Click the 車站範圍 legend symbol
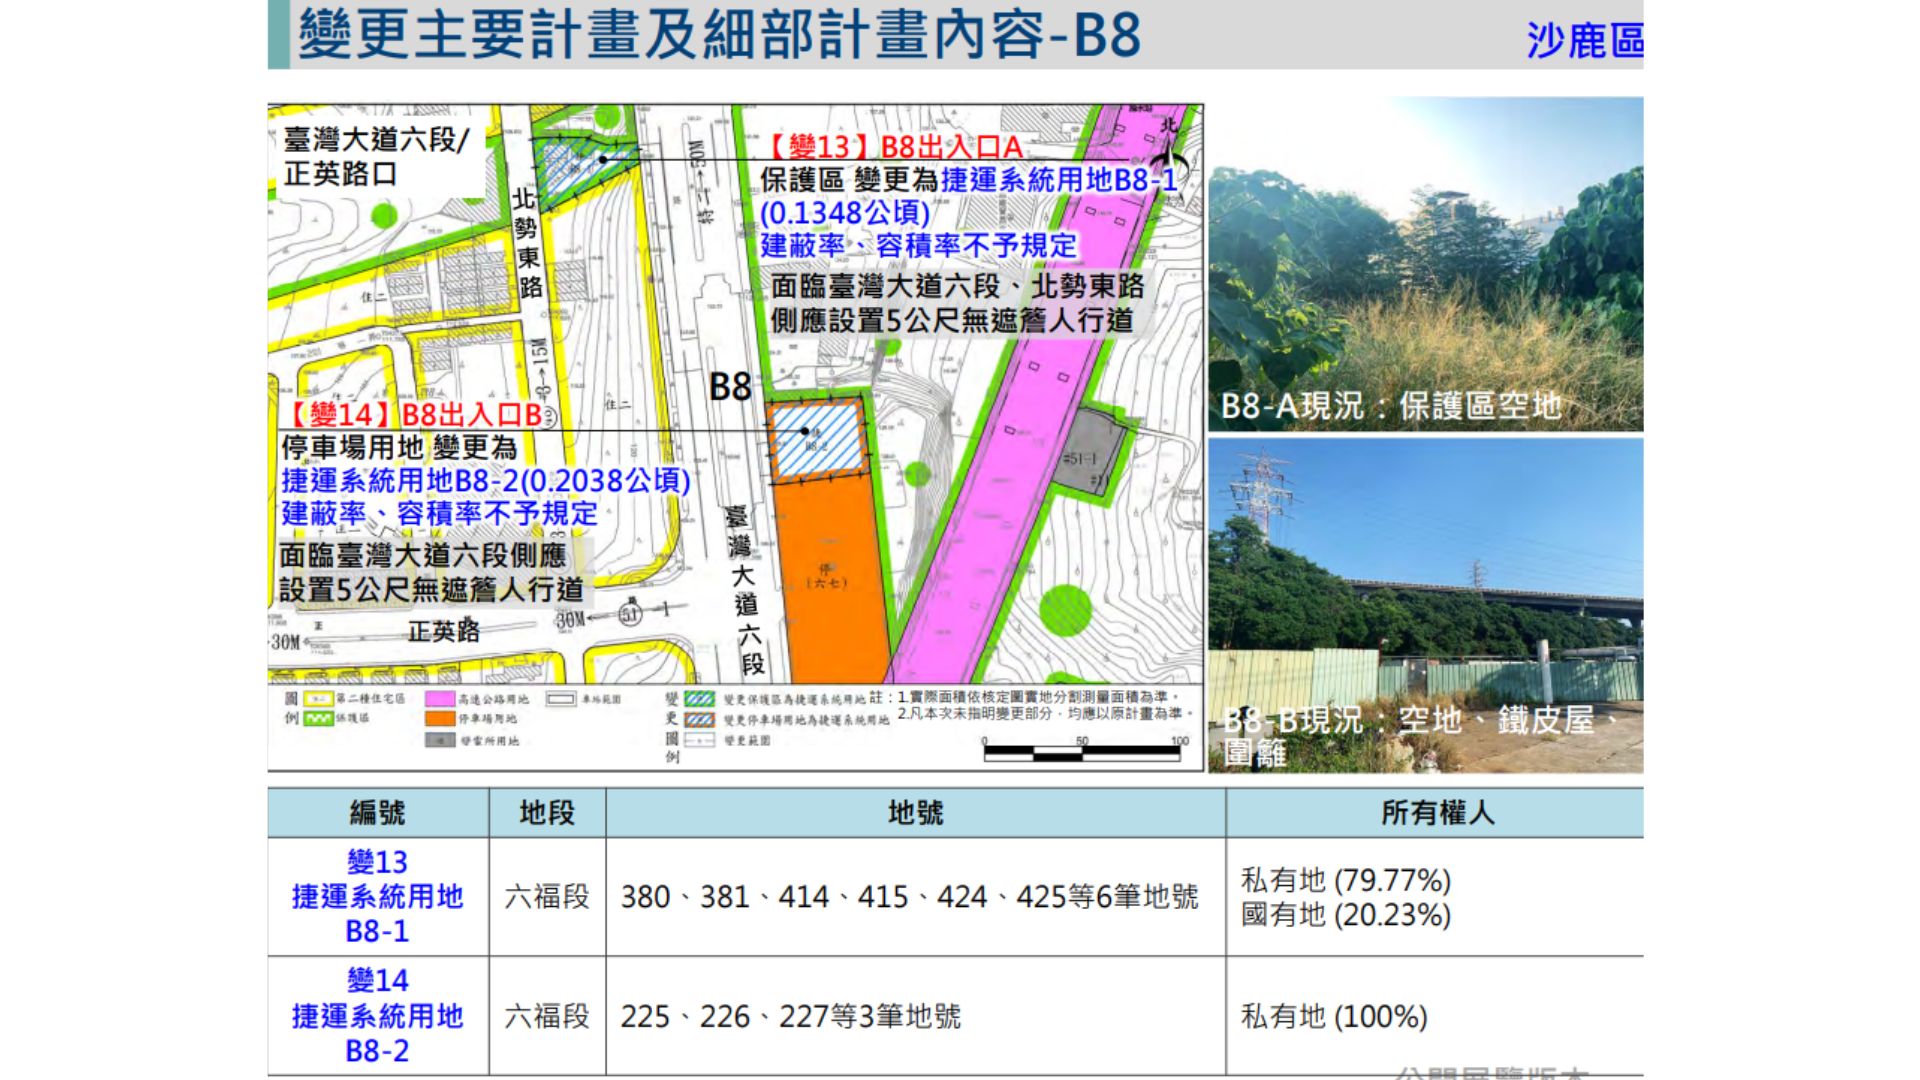The width and height of the screenshot is (1920, 1080). click(561, 699)
